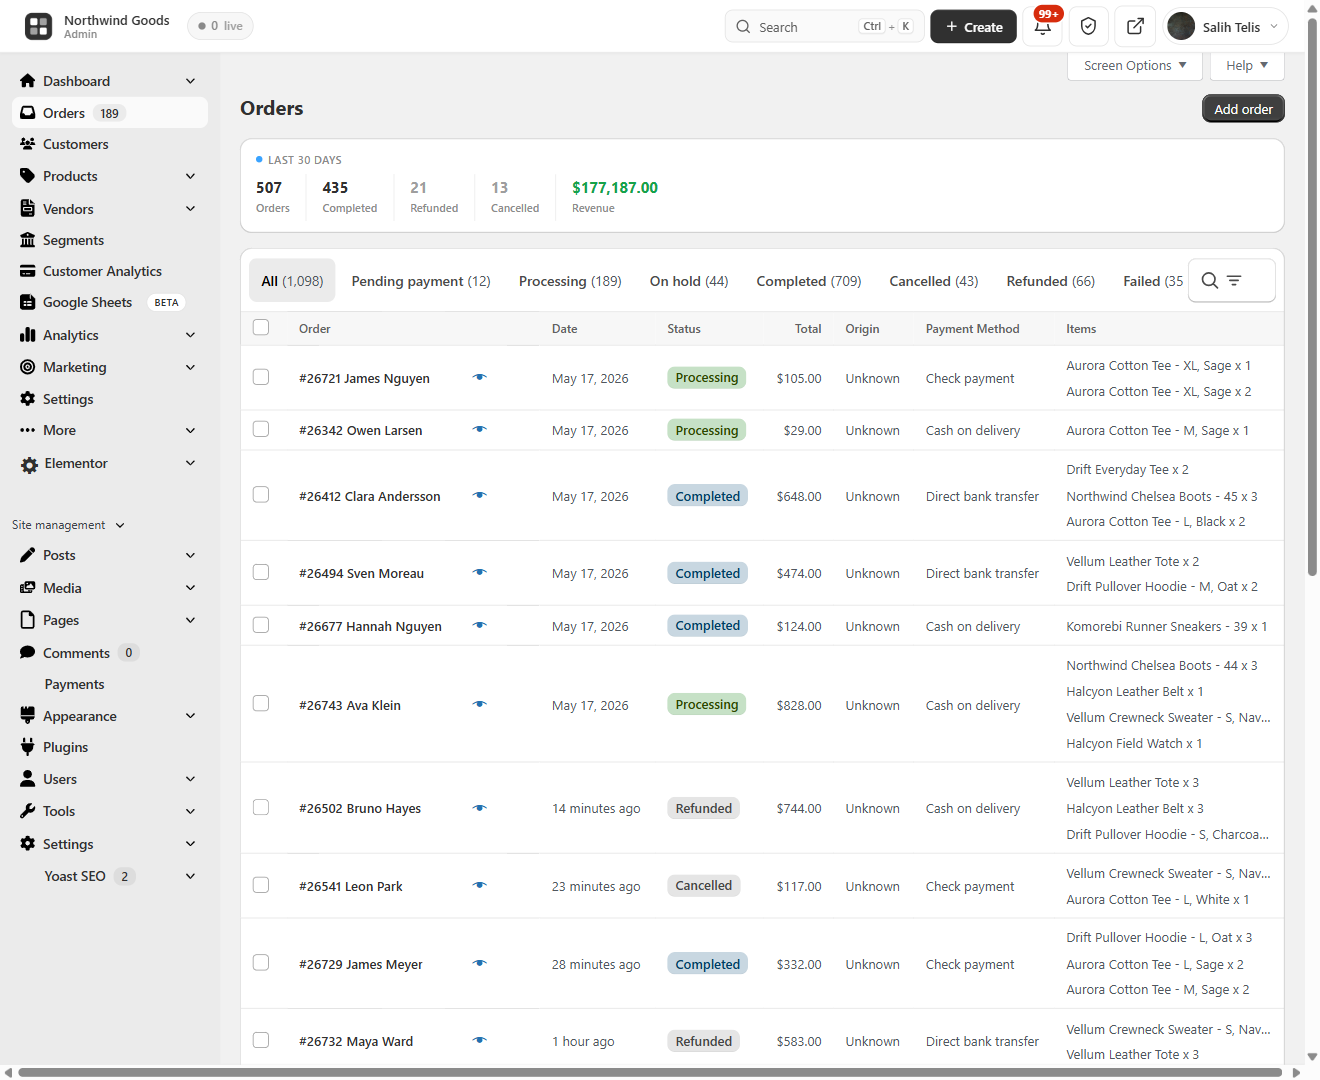Open the notifications bell icon
1320x1080 pixels.
click(1043, 26)
